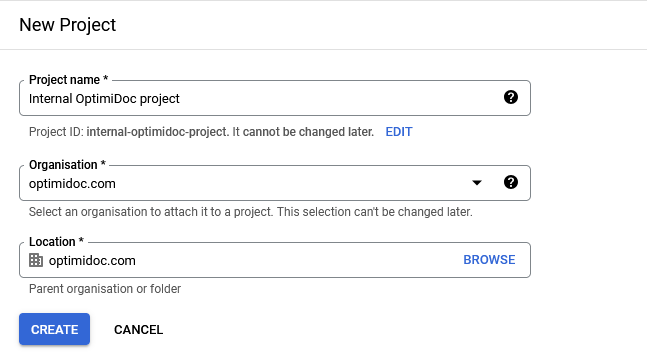
Task: Cancel new project creation
Action: (139, 330)
